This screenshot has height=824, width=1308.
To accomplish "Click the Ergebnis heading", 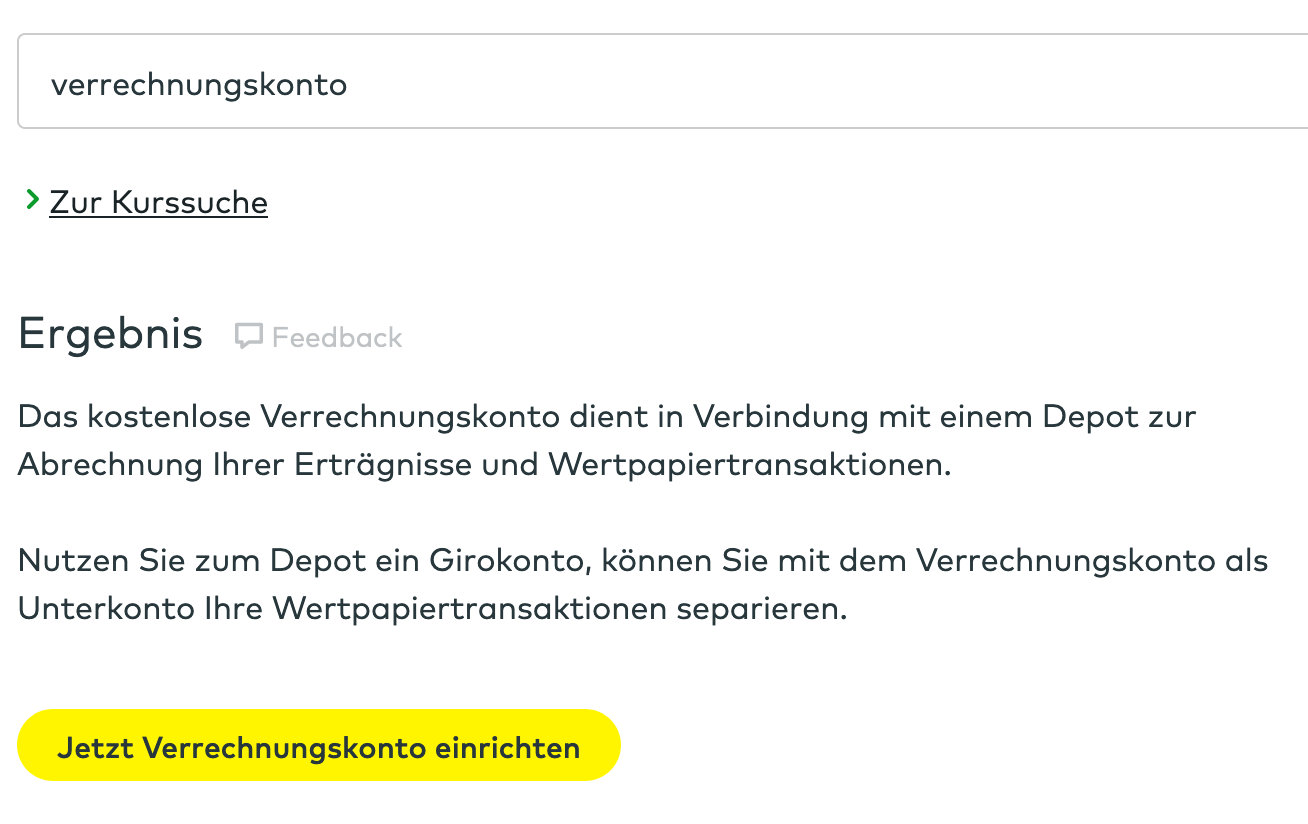I will tap(110, 335).
